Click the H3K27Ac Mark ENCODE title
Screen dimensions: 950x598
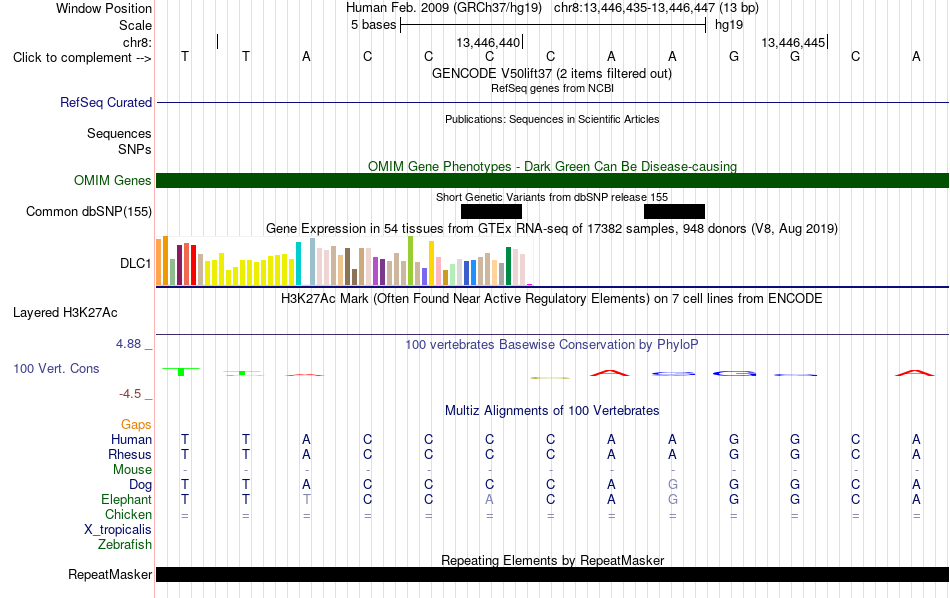tap(552, 299)
